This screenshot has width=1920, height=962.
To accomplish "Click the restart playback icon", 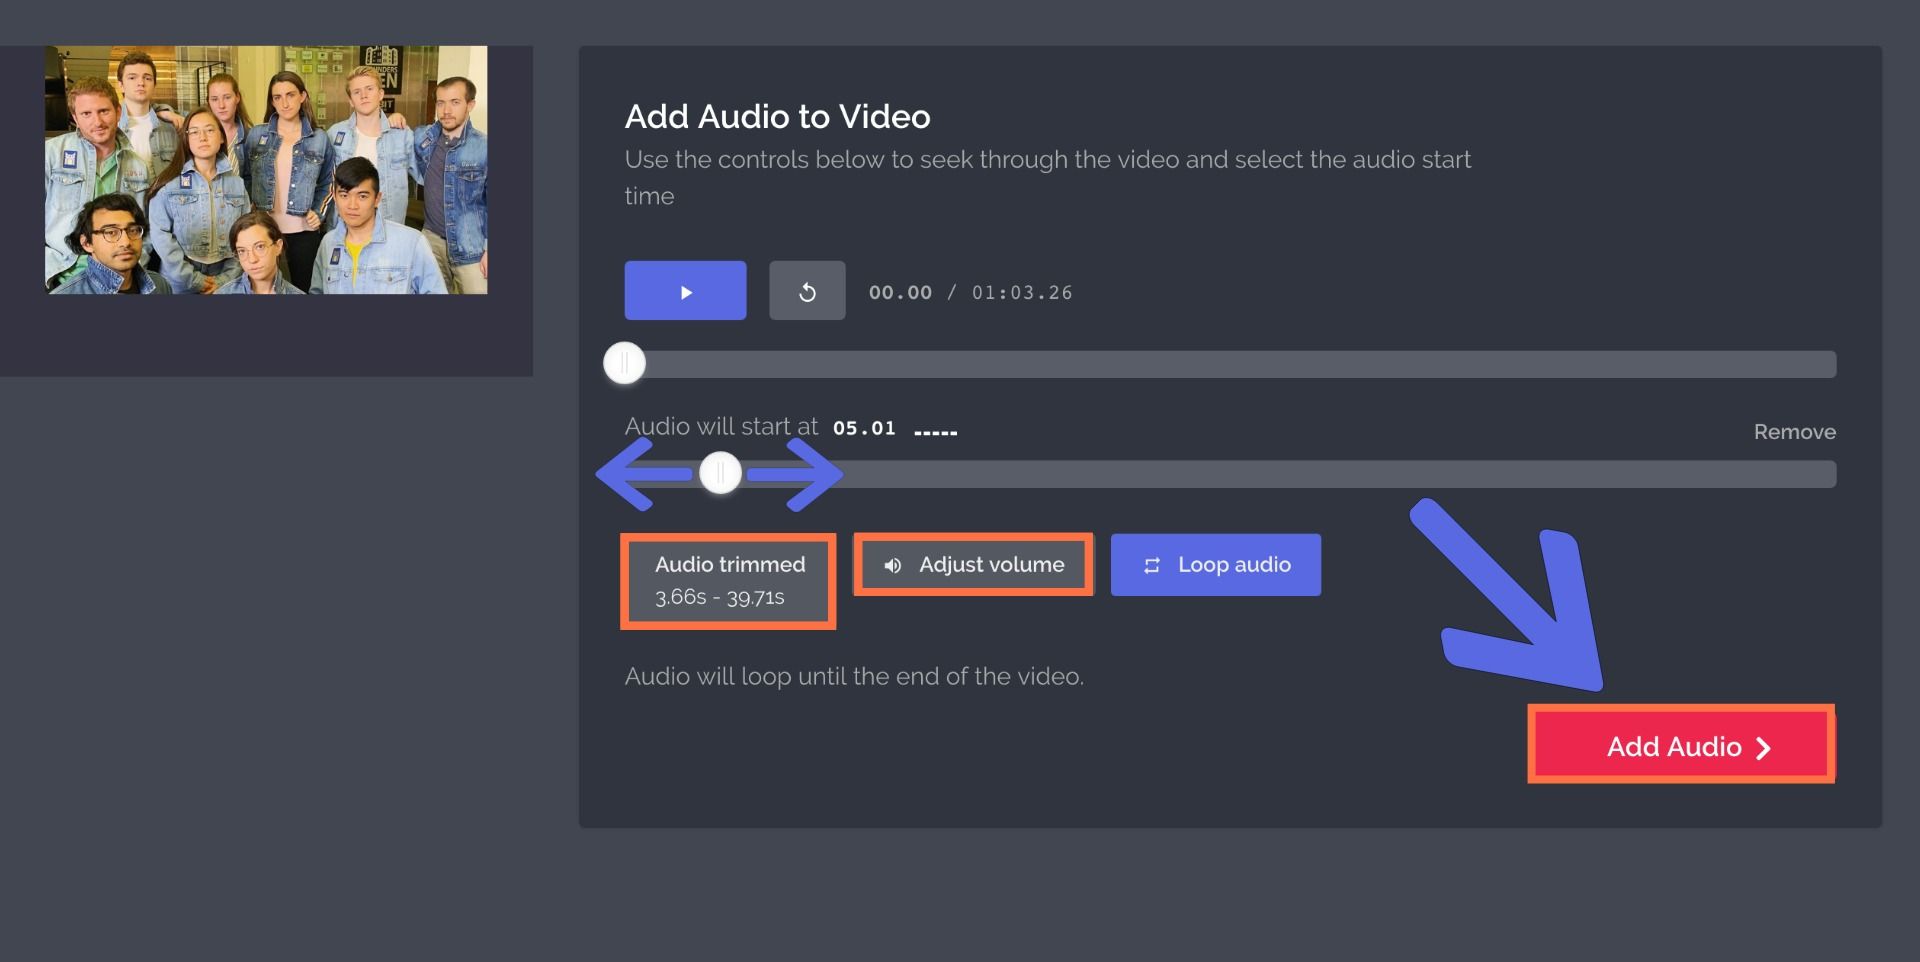I will (807, 291).
